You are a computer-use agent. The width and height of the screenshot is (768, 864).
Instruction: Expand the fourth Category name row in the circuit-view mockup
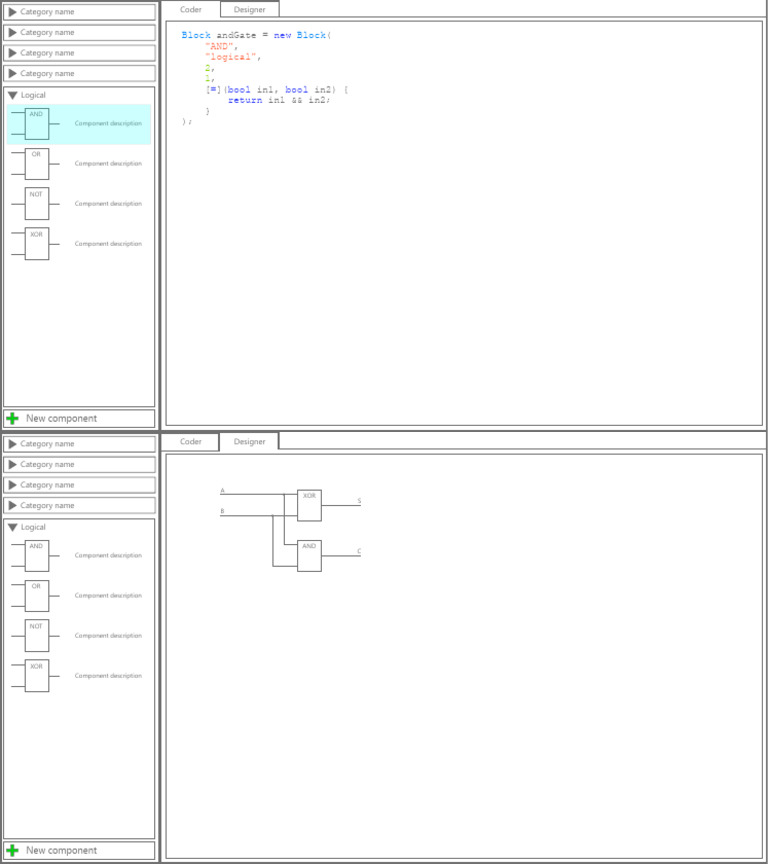click(79, 505)
